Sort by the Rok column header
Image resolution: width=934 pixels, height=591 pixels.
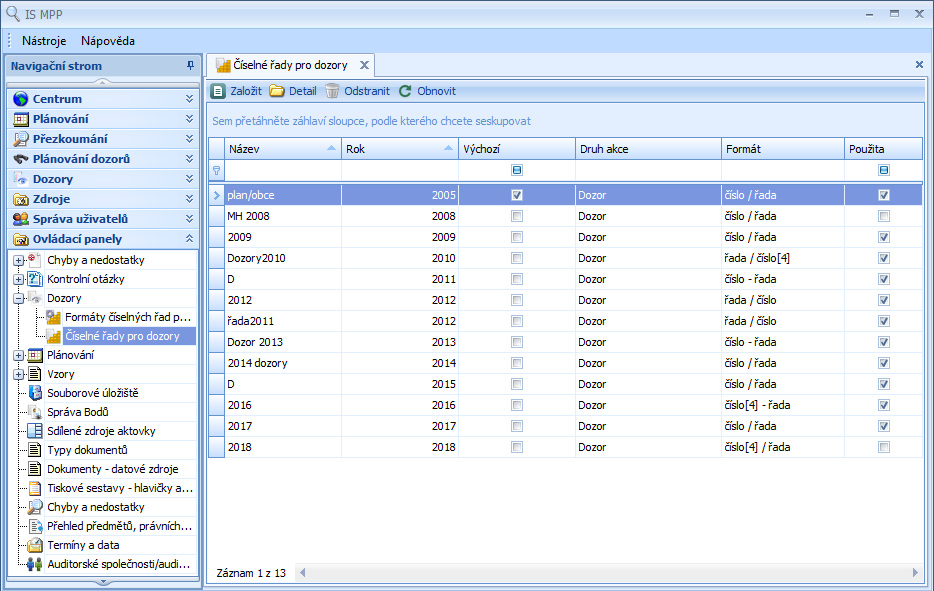pyautogui.click(x=400, y=149)
